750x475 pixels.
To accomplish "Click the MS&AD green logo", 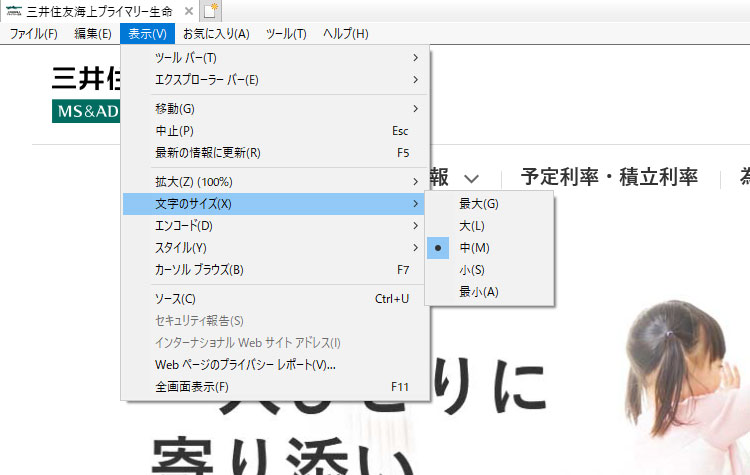I will [x=86, y=111].
